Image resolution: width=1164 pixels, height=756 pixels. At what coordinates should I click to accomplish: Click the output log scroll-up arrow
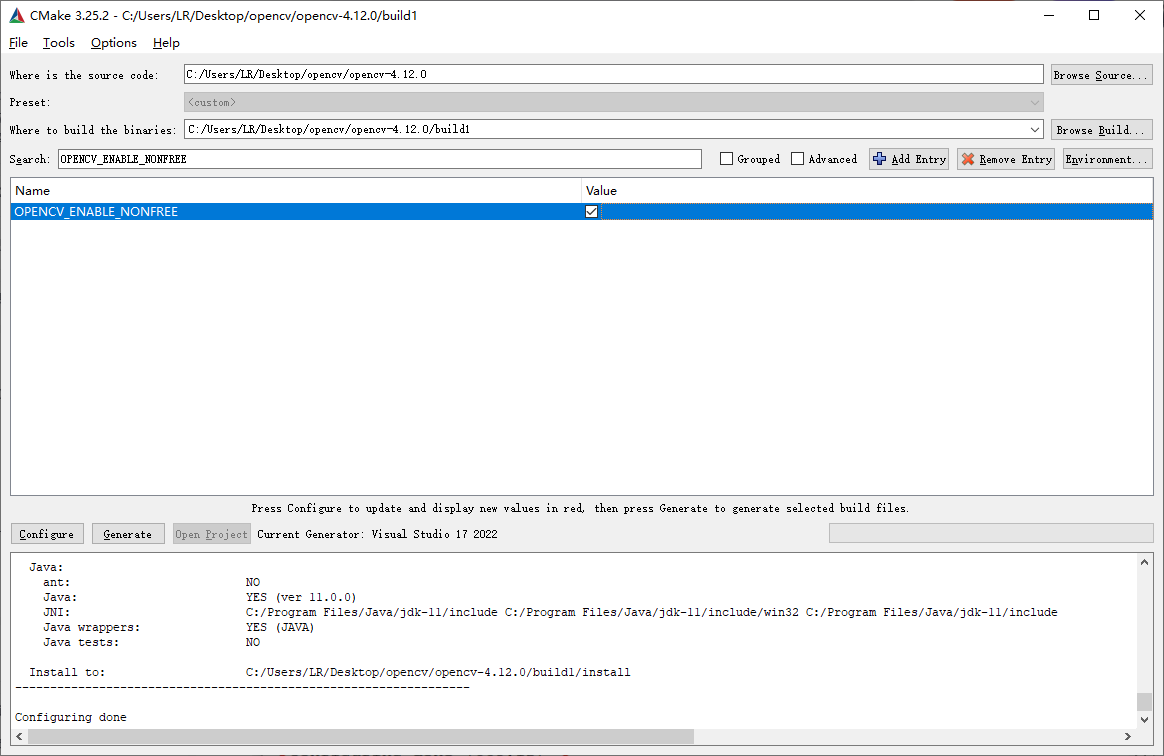[x=1144, y=562]
